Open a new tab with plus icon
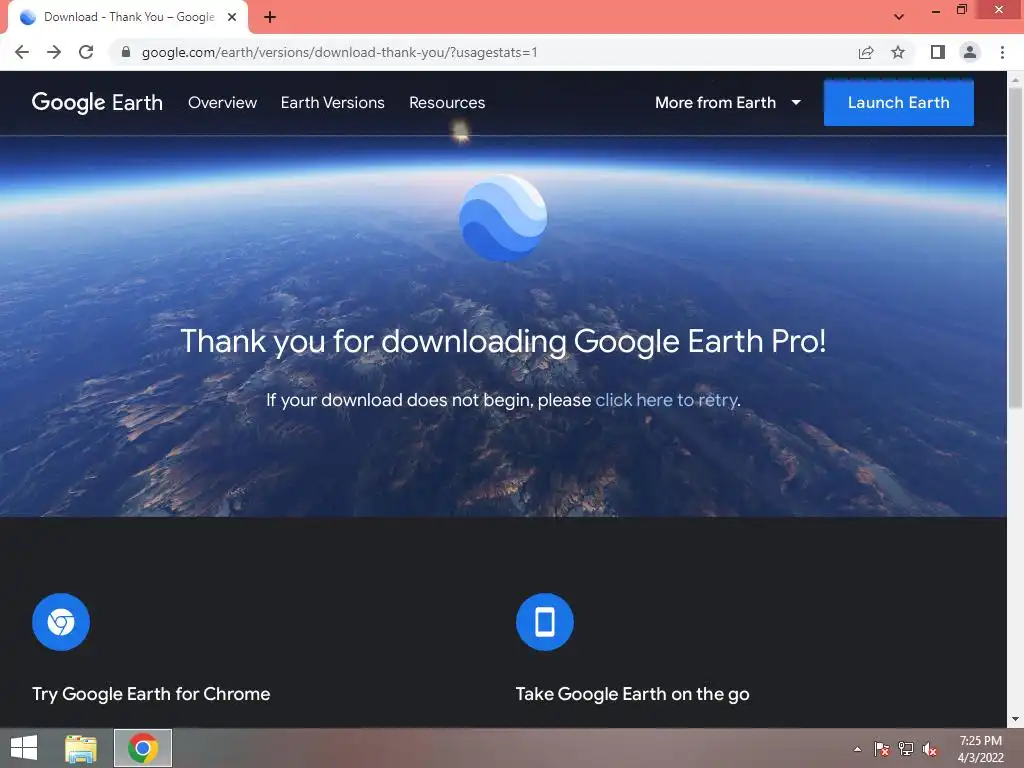 pyautogui.click(x=270, y=17)
